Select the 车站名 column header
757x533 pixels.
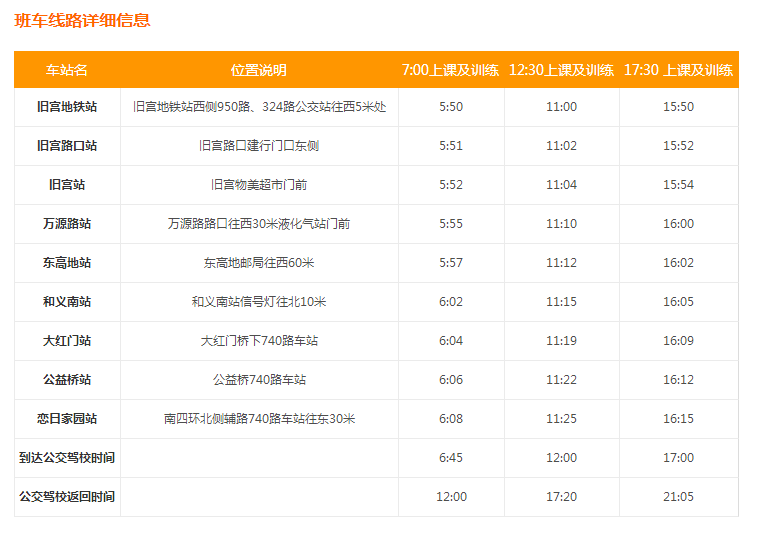(67, 70)
